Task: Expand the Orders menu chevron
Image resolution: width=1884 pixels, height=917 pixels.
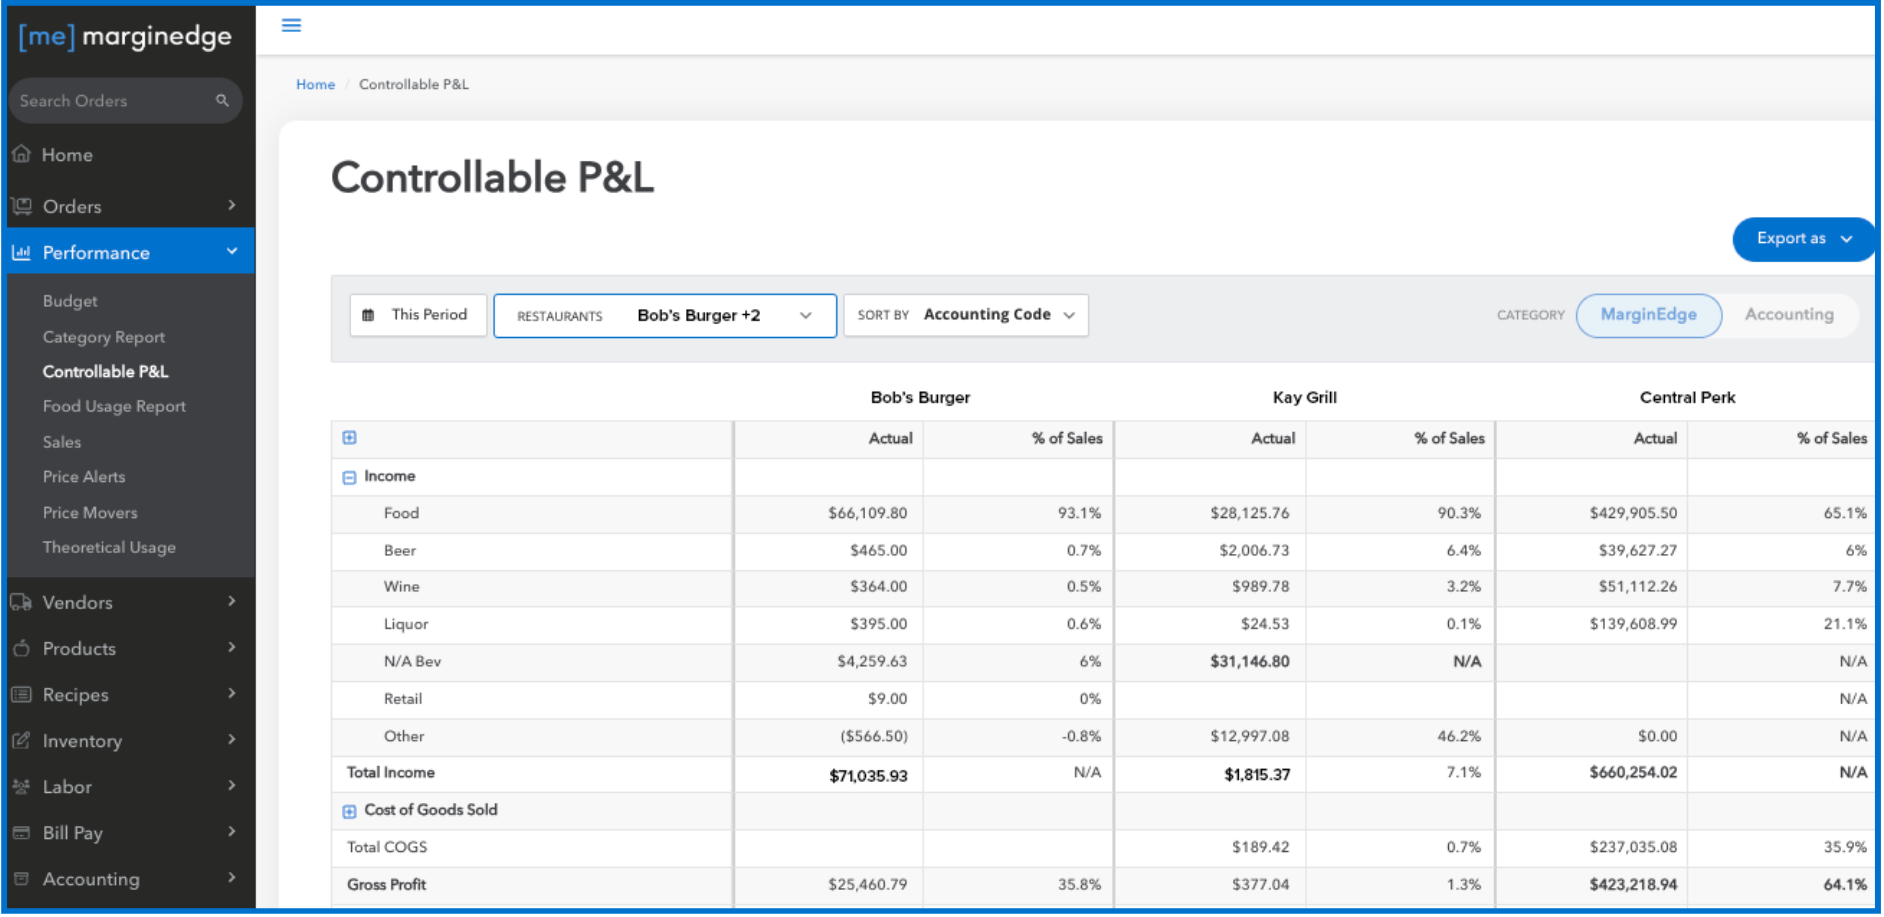Action: click(x=232, y=205)
